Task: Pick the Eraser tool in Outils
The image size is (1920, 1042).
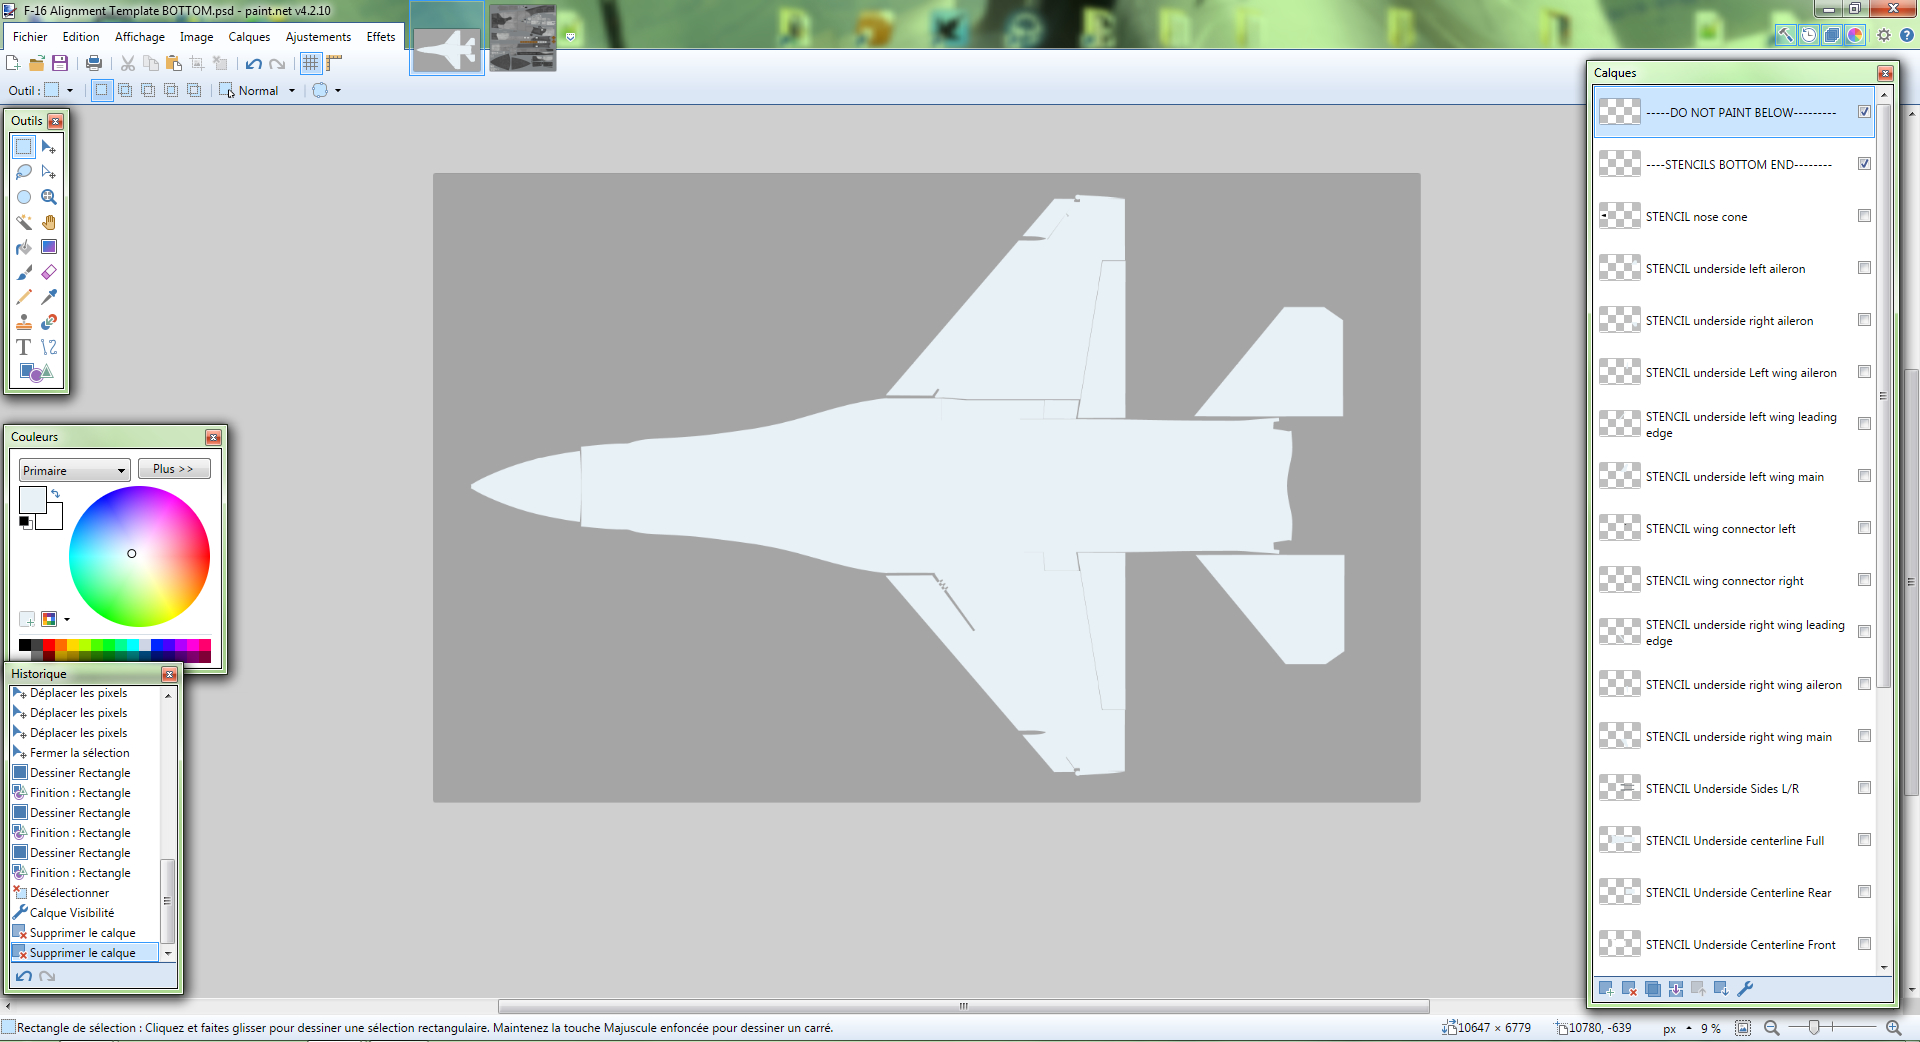Action: coord(49,272)
